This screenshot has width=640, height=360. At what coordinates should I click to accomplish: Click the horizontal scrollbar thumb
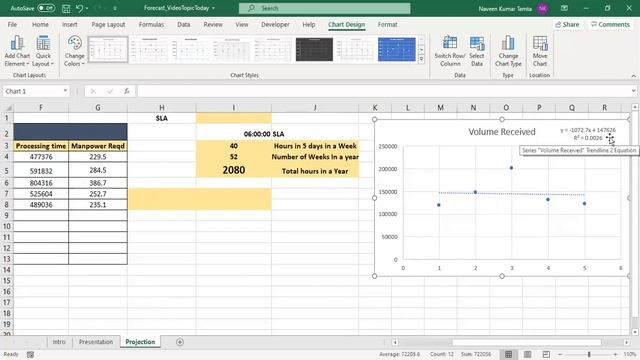point(527,342)
